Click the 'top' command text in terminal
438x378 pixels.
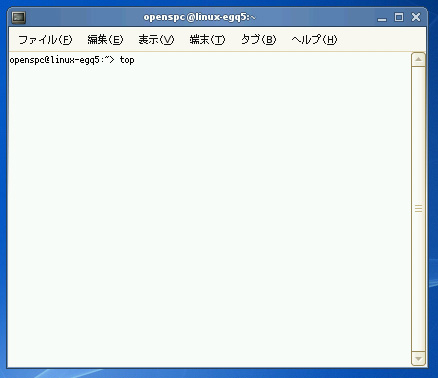click(x=127, y=60)
